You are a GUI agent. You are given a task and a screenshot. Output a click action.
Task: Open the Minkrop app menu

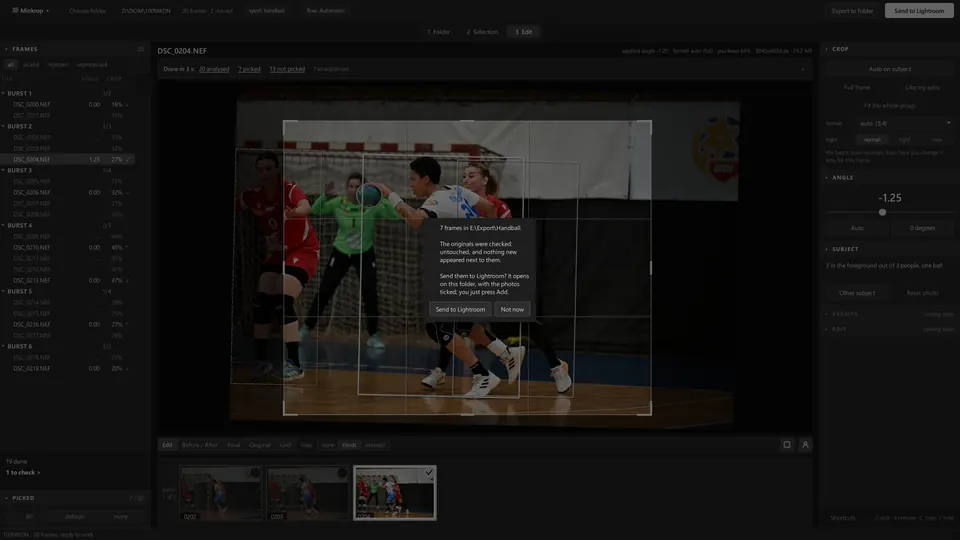click(31, 10)
